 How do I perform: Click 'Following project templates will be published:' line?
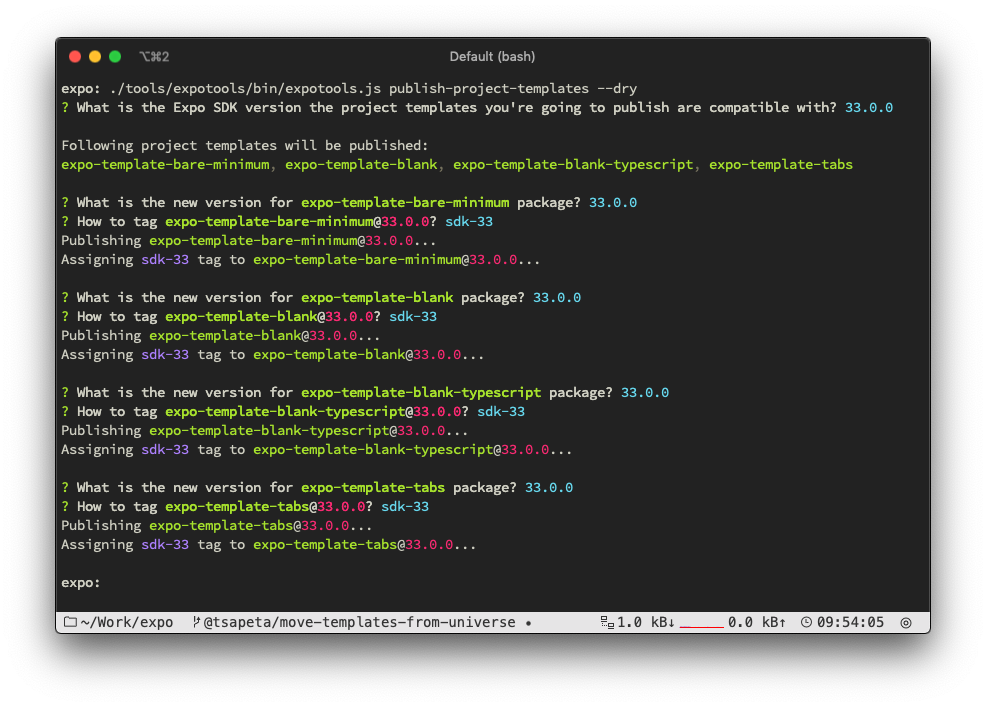point(245,145)
